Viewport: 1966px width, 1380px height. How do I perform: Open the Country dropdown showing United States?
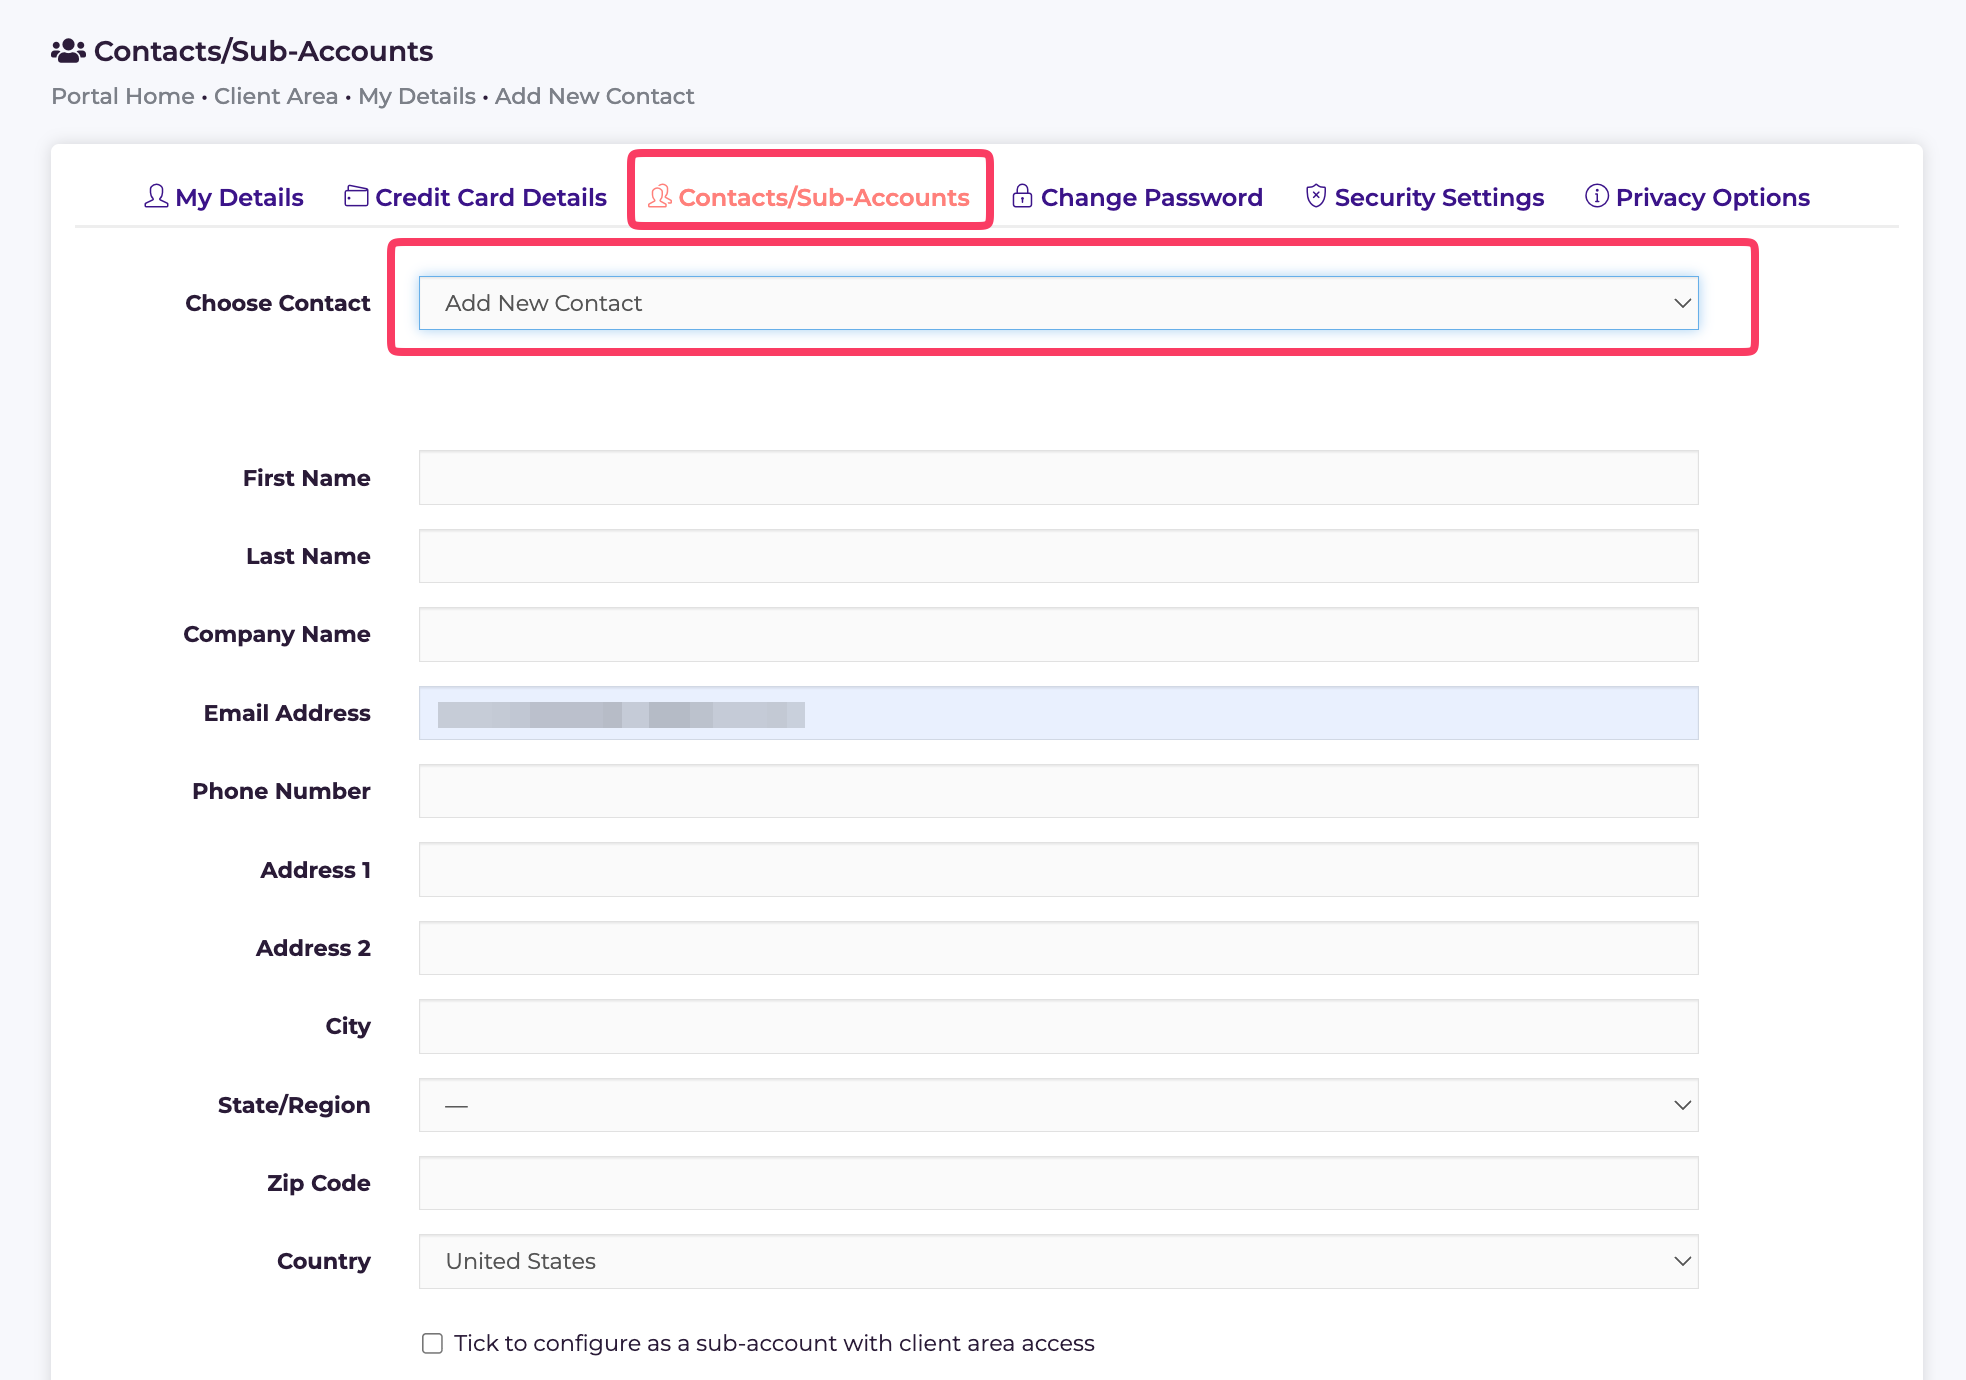1058,1261
